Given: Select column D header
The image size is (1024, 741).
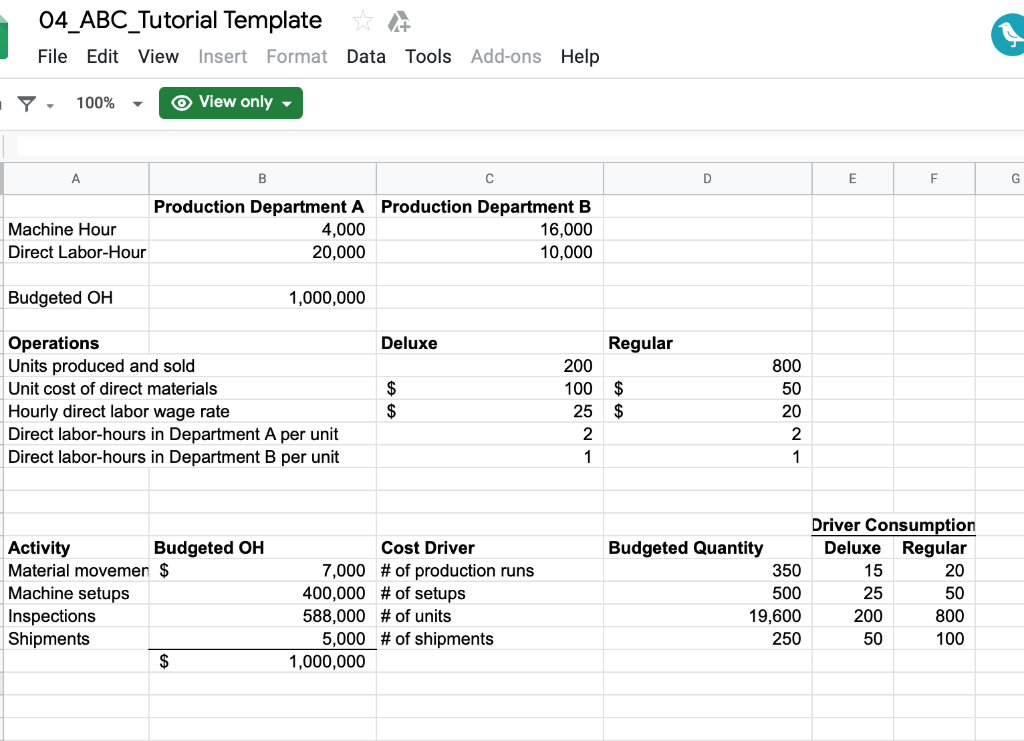Looking at the screenshot, I should (x=707, y=179).
